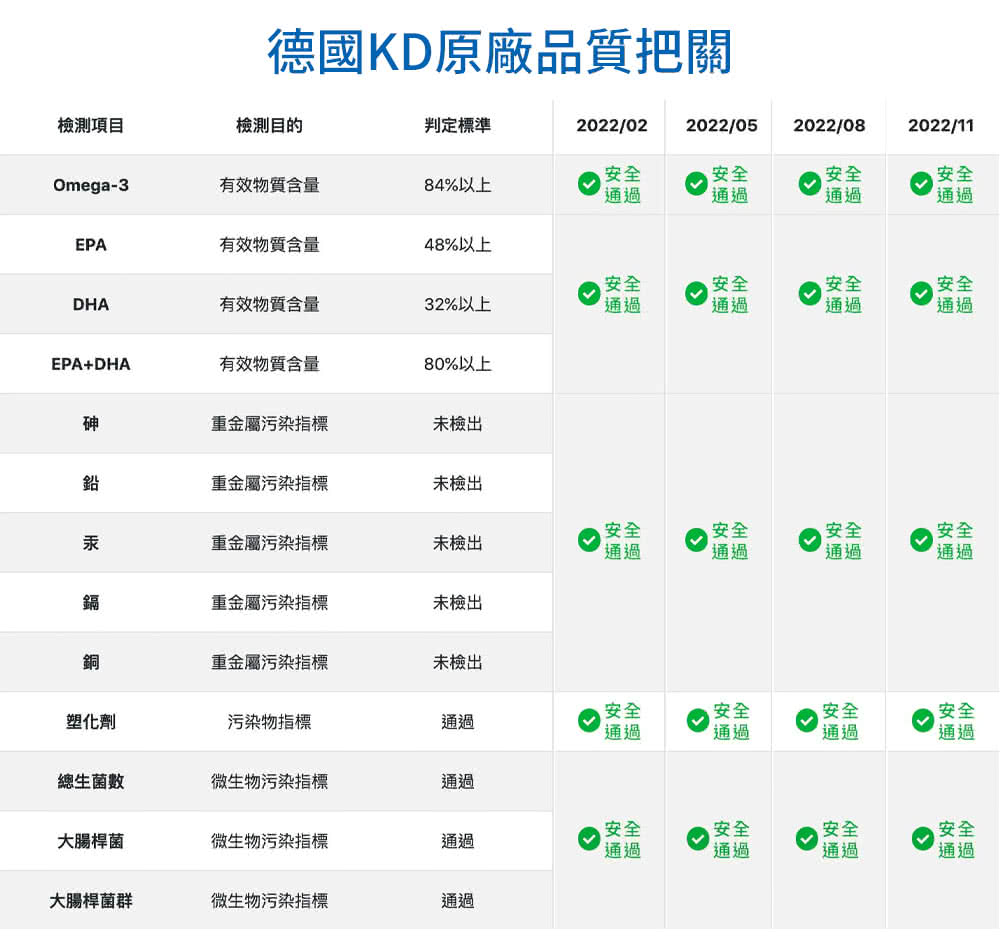
Task: Click 通過 standard in the 塑化劑 row
Action: point(458,722)
